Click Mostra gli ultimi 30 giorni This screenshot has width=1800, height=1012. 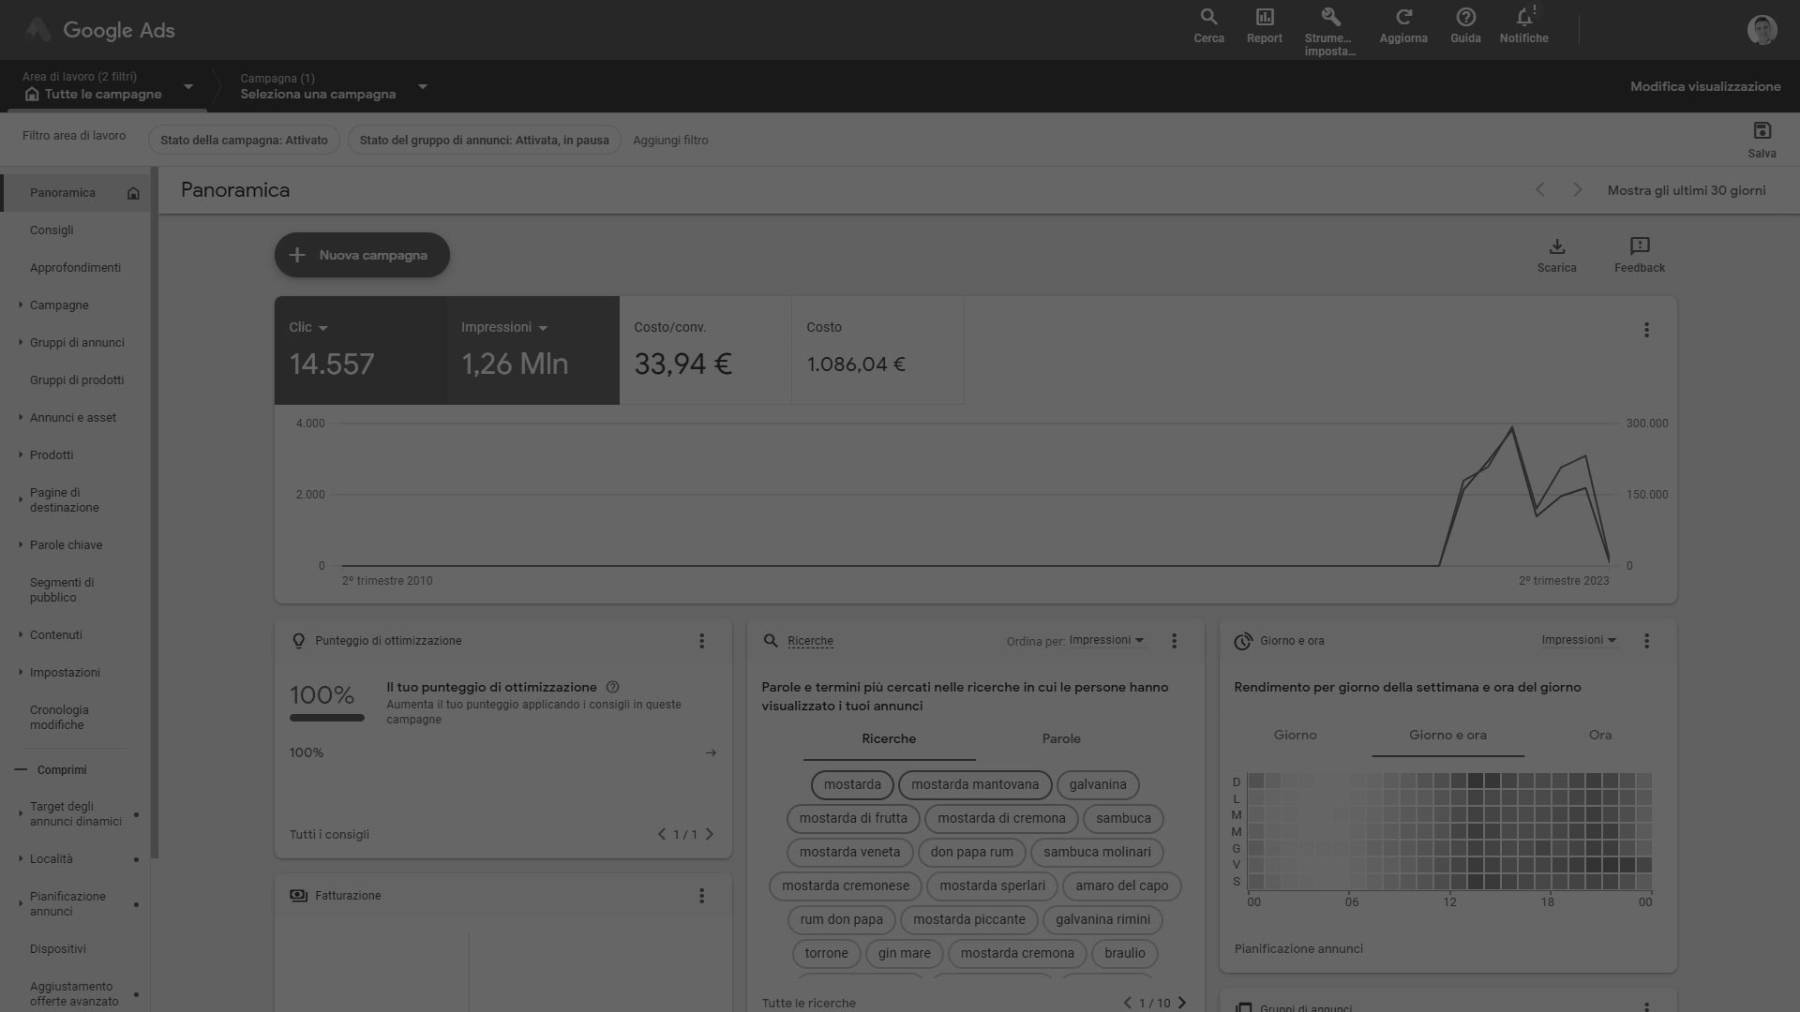pyautogui.click(x=1686, y=190)
